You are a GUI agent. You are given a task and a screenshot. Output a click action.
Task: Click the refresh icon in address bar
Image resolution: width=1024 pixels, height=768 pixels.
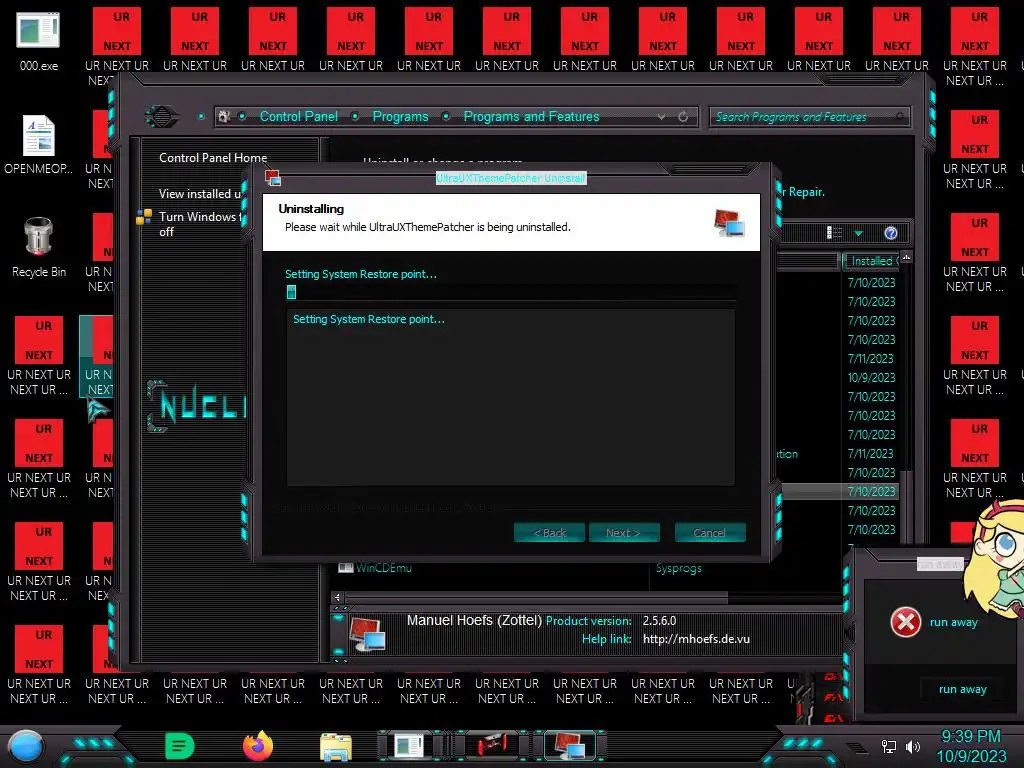point(683,117)
